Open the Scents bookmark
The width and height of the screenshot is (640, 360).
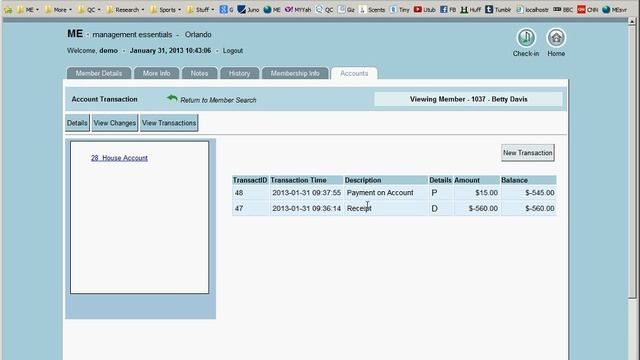(x=372, y=9)
